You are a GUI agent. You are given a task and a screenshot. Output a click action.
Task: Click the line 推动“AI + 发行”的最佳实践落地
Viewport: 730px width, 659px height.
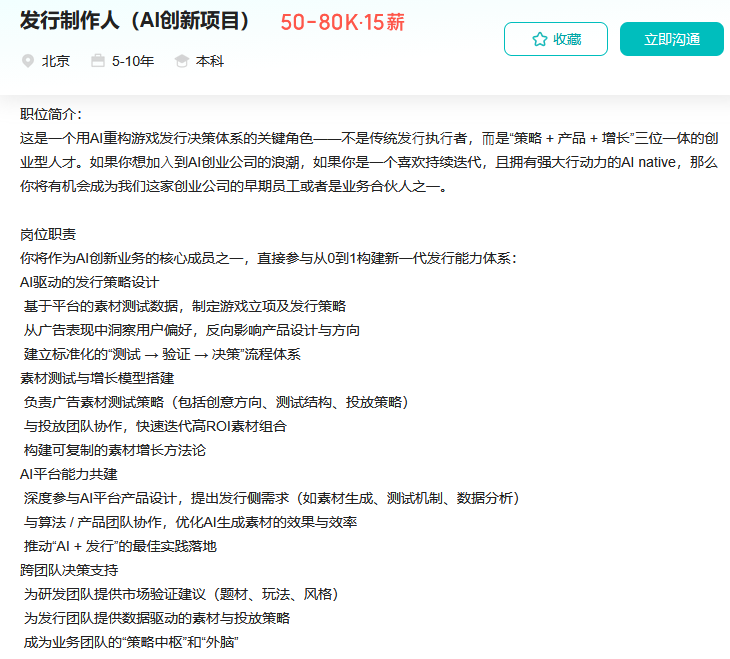(120, 546)
